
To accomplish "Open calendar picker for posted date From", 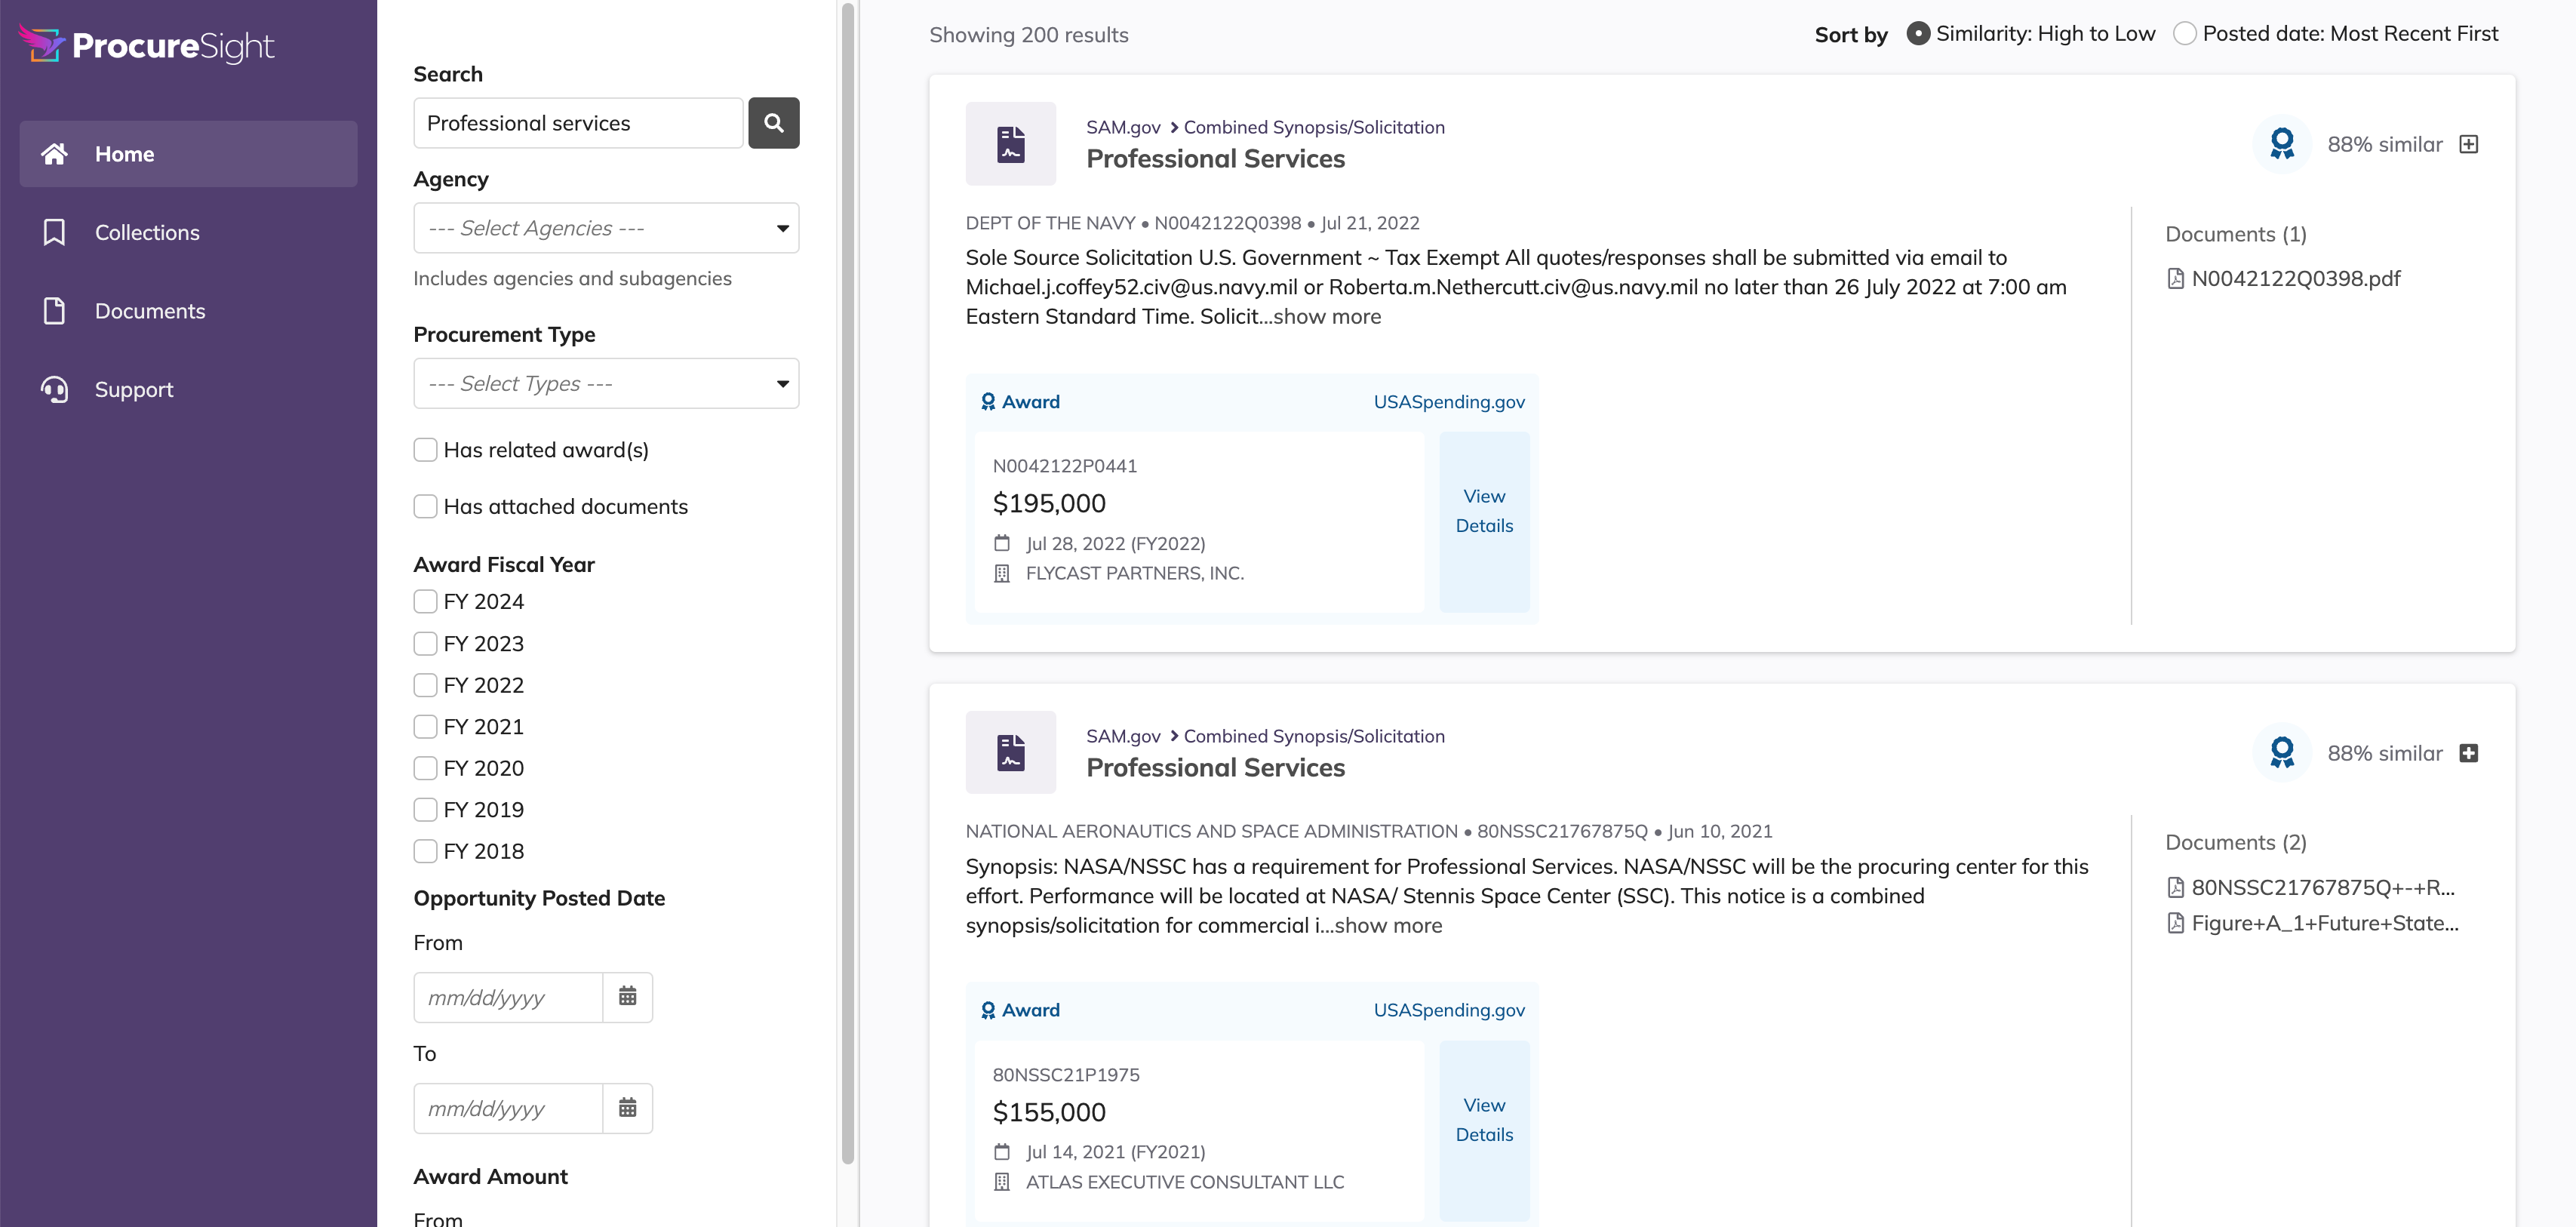I will [627, 997].
